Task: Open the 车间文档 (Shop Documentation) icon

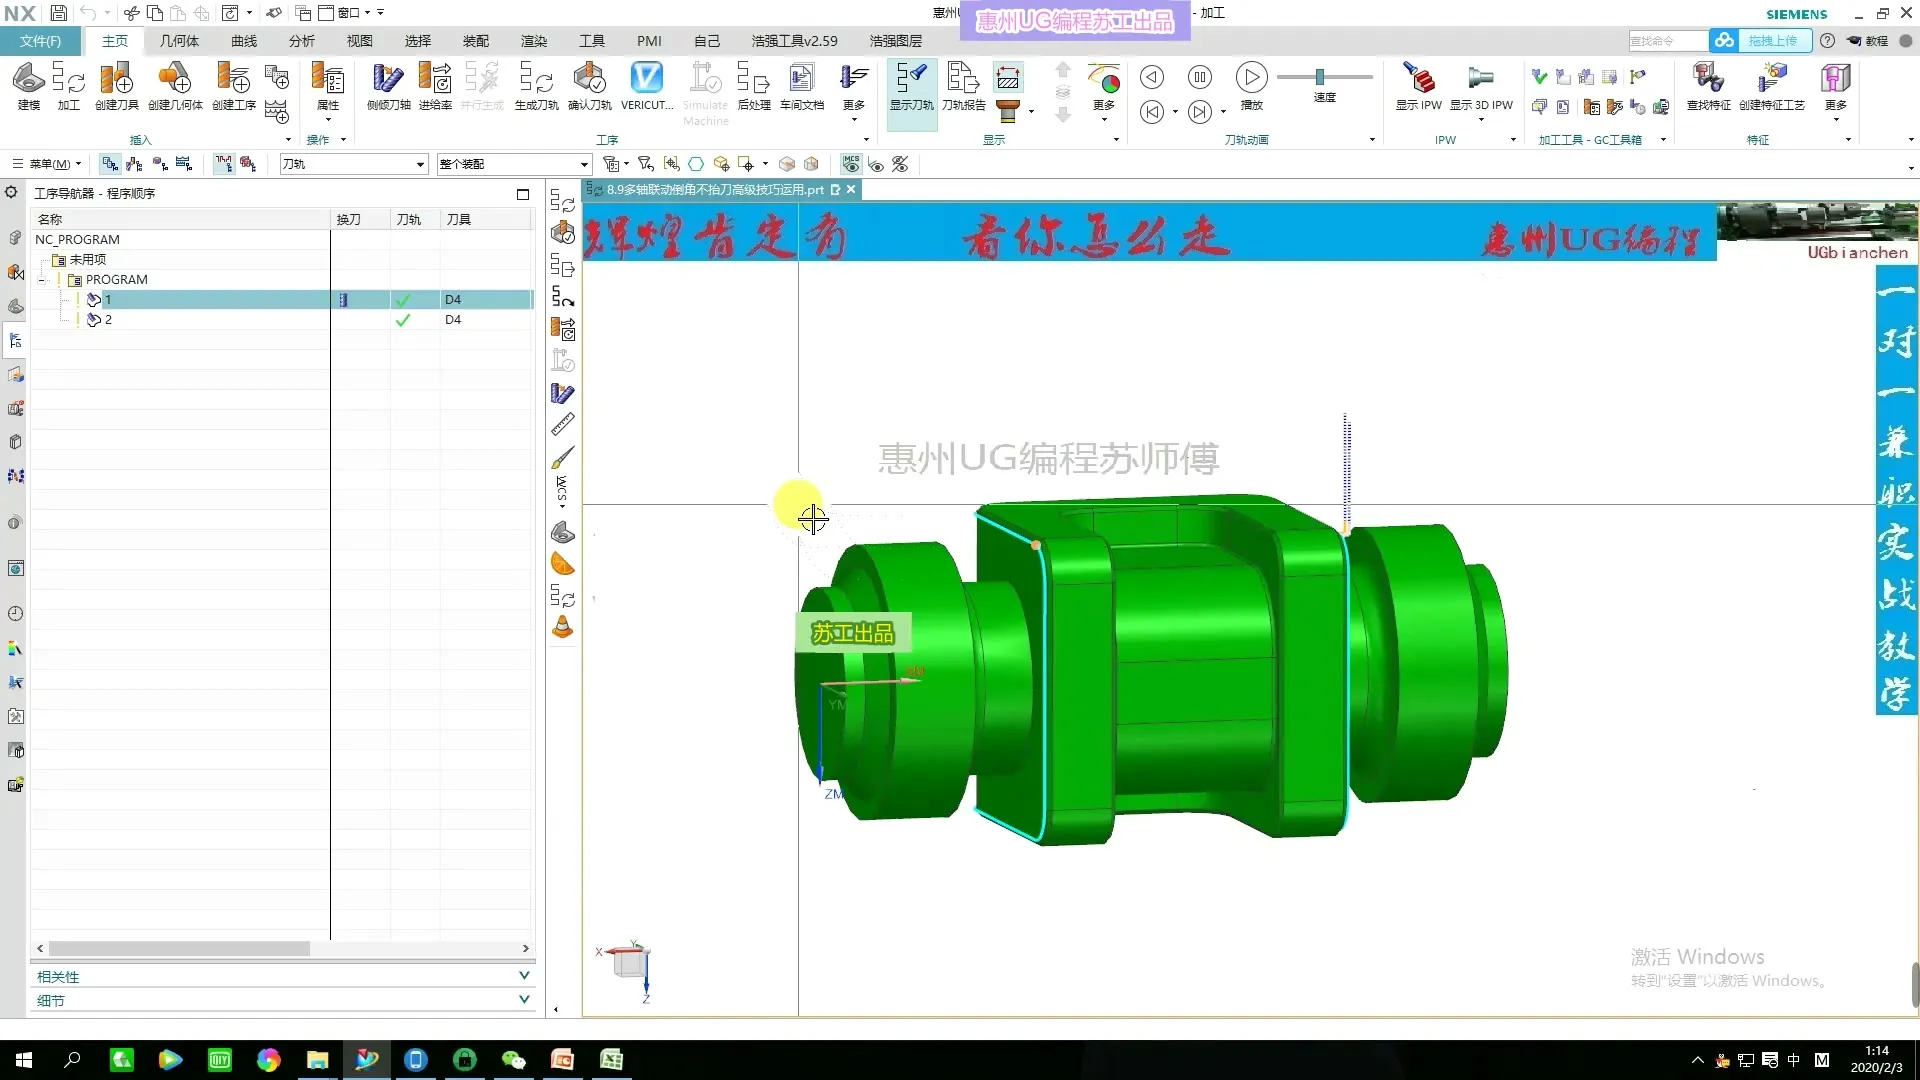Action: [x=801, y=84]
